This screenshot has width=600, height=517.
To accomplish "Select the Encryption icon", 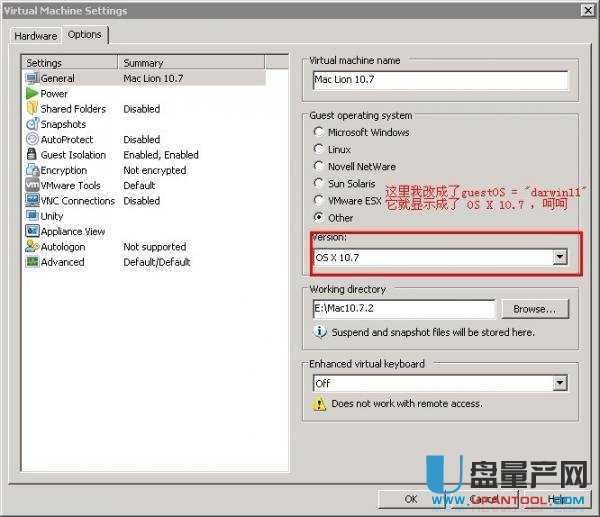I will (x=32, y=170).
